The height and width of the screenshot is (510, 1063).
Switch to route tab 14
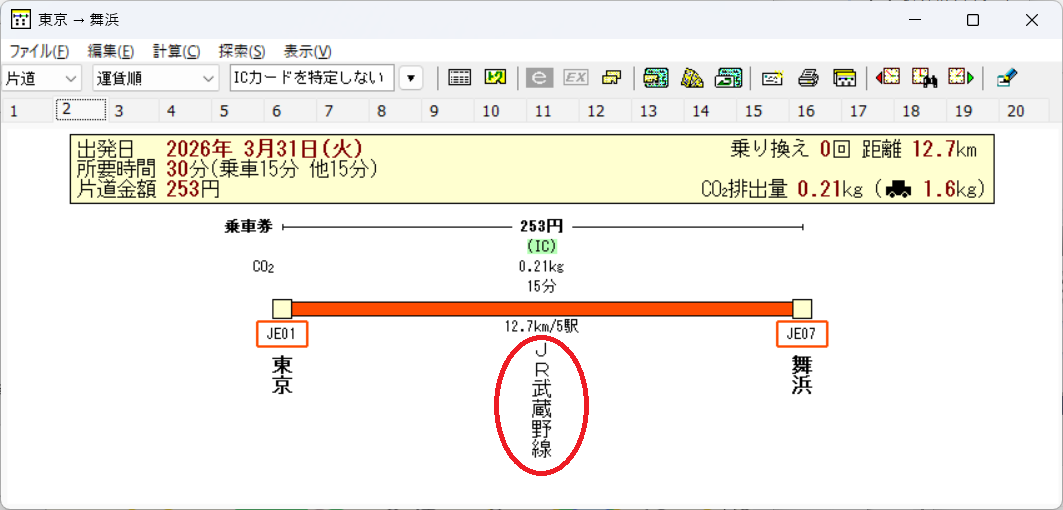(x=710, y=111)
